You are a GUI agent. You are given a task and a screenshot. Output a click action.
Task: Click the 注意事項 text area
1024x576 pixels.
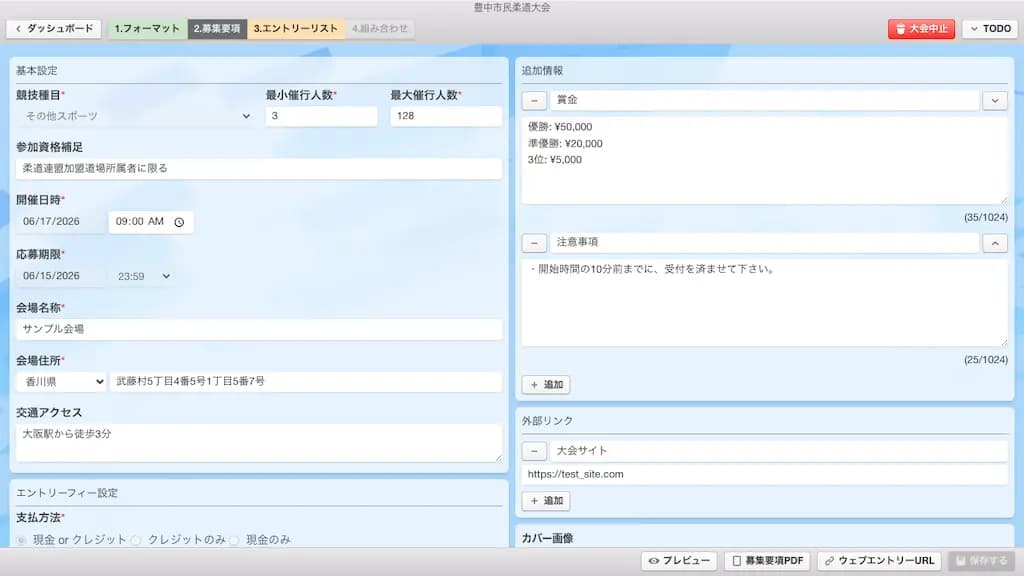pyautogui.click(x=764, y=303)
